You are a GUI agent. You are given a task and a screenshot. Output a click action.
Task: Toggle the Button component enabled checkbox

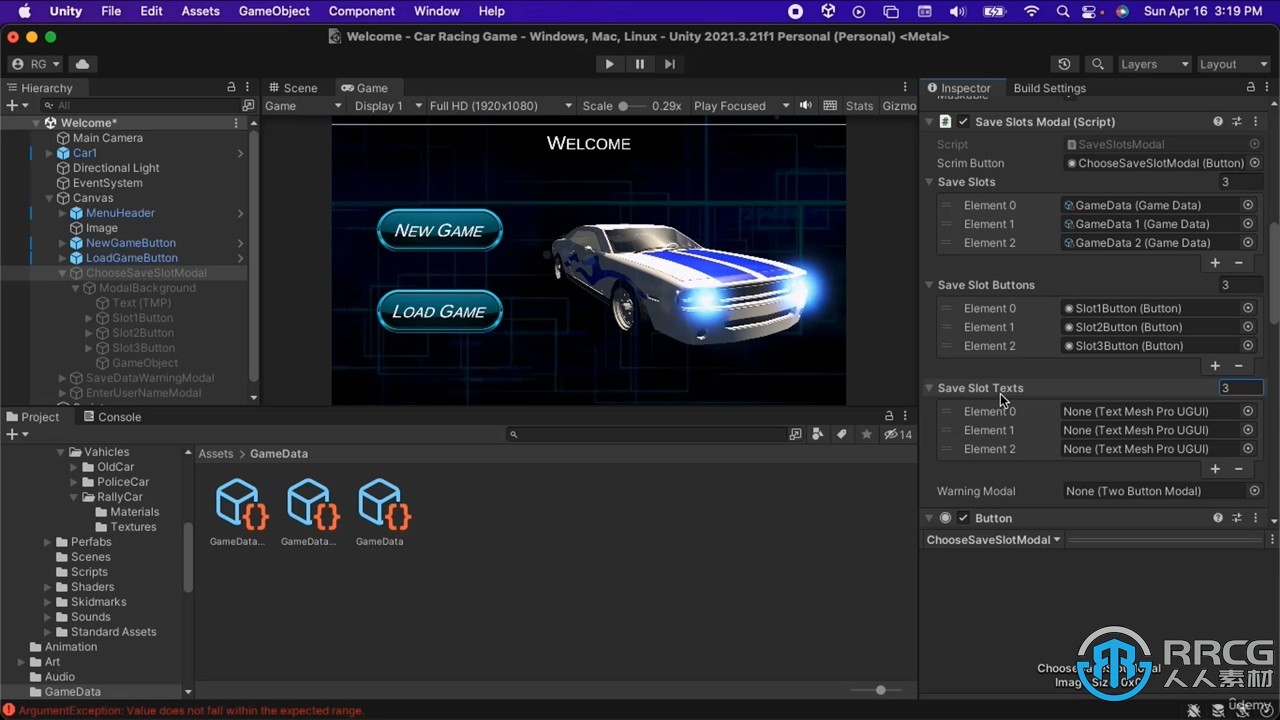click(963, 518)
